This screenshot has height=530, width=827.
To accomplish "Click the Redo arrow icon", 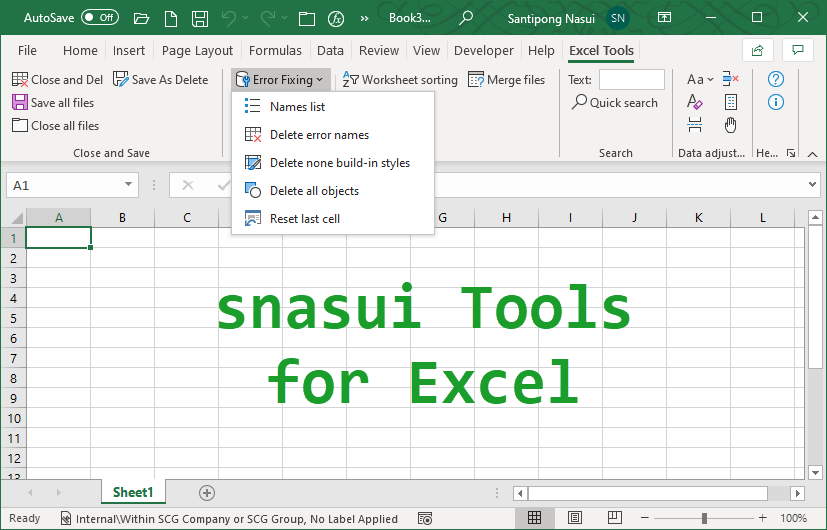I will coord(268,18).
